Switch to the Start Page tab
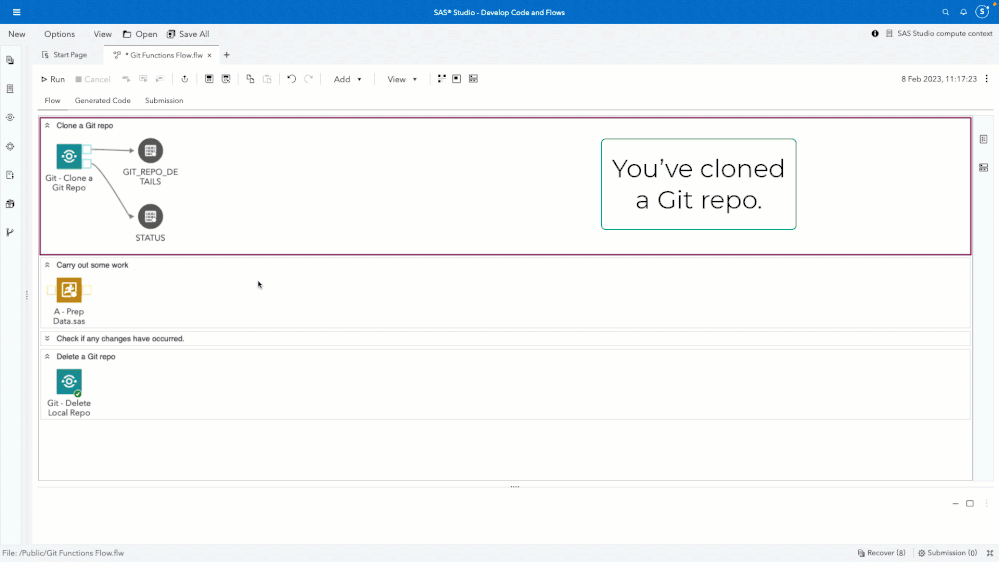 pos(64,55)
